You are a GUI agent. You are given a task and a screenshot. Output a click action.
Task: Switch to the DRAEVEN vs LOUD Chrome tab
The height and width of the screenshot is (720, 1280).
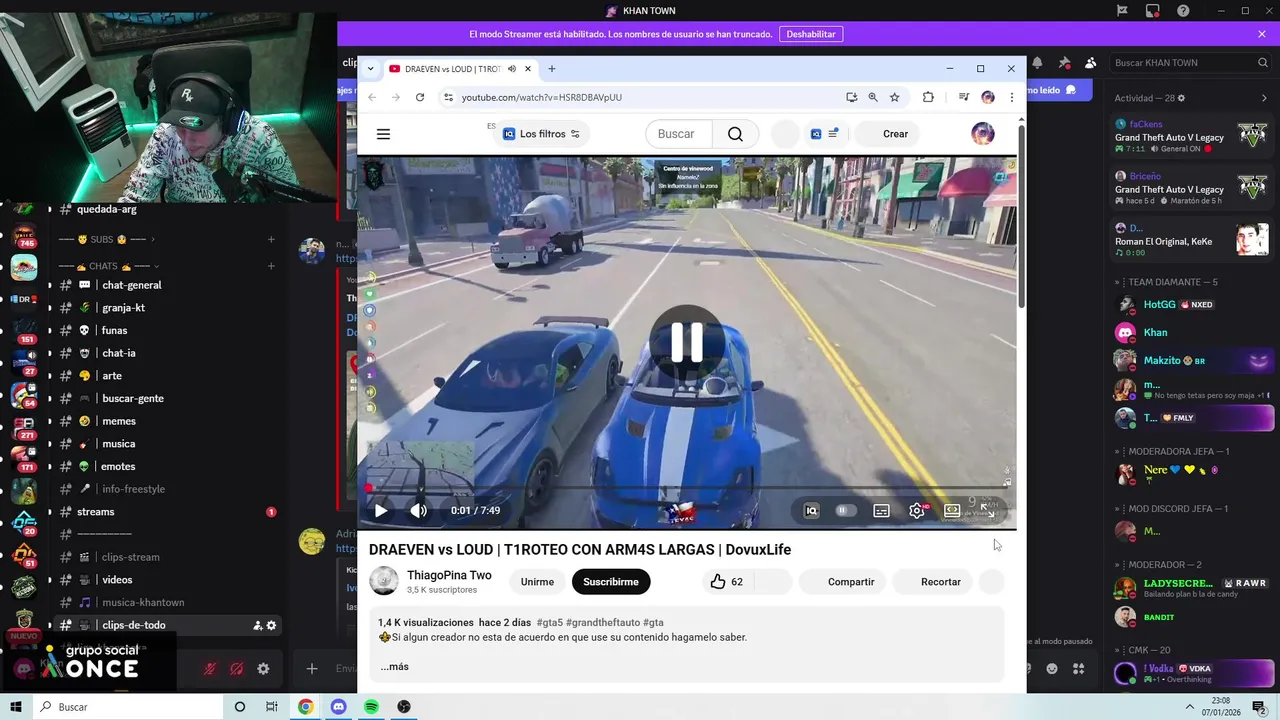455,69
